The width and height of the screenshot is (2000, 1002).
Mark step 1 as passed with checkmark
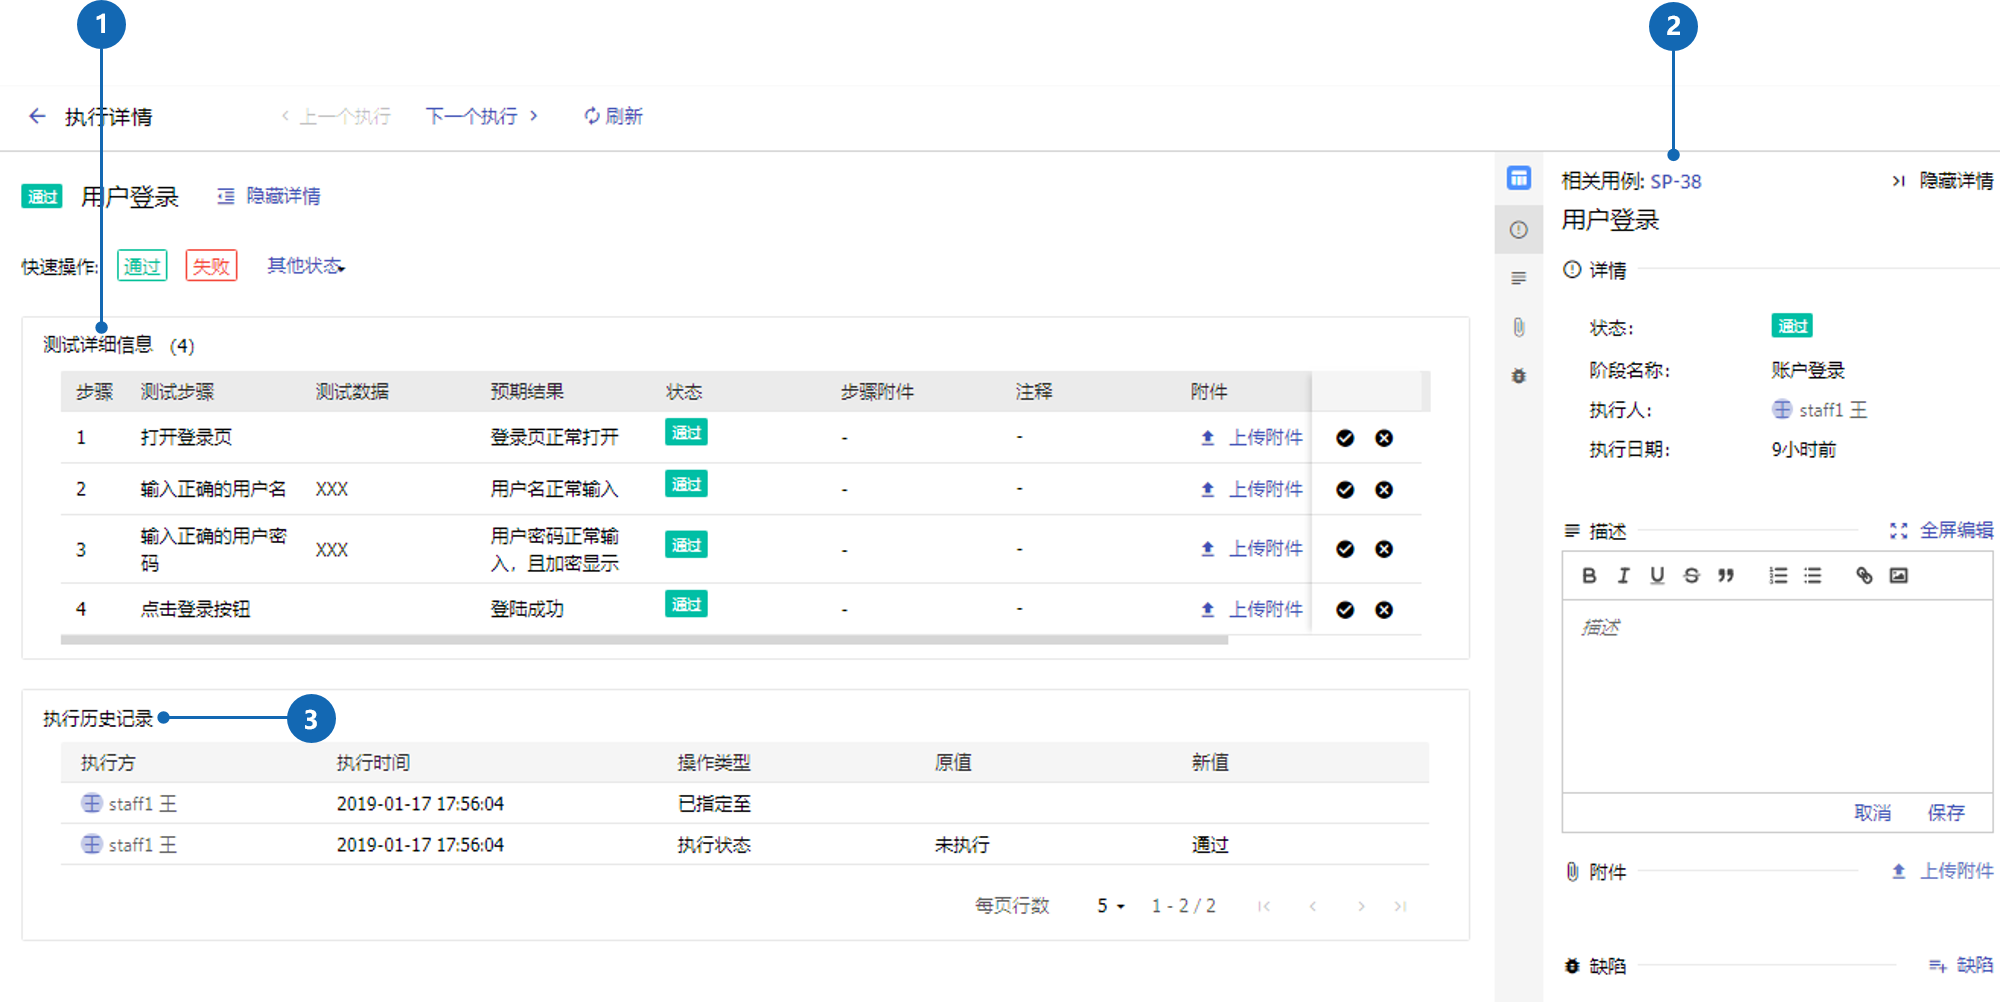tap(1345, 438)
